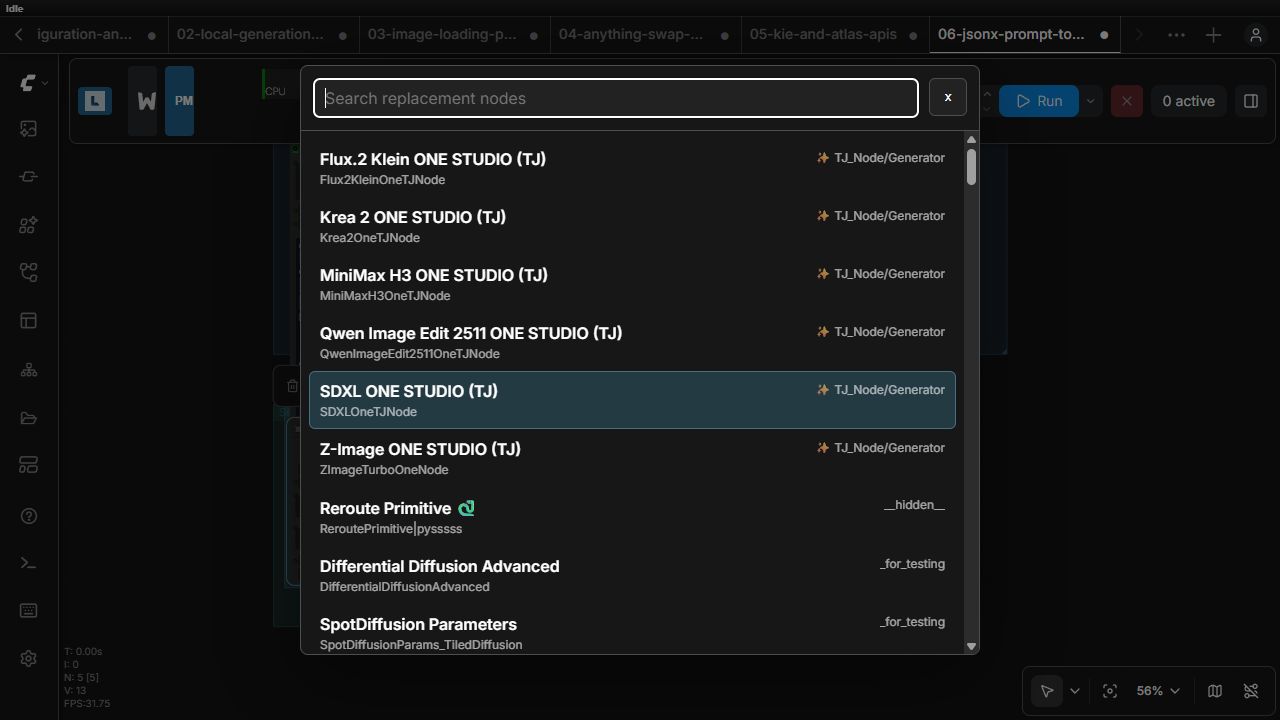Viewport: 1280px width, 720px height.
Task: Click the open folder sidebar icon
Action: [x=28, y=418]
